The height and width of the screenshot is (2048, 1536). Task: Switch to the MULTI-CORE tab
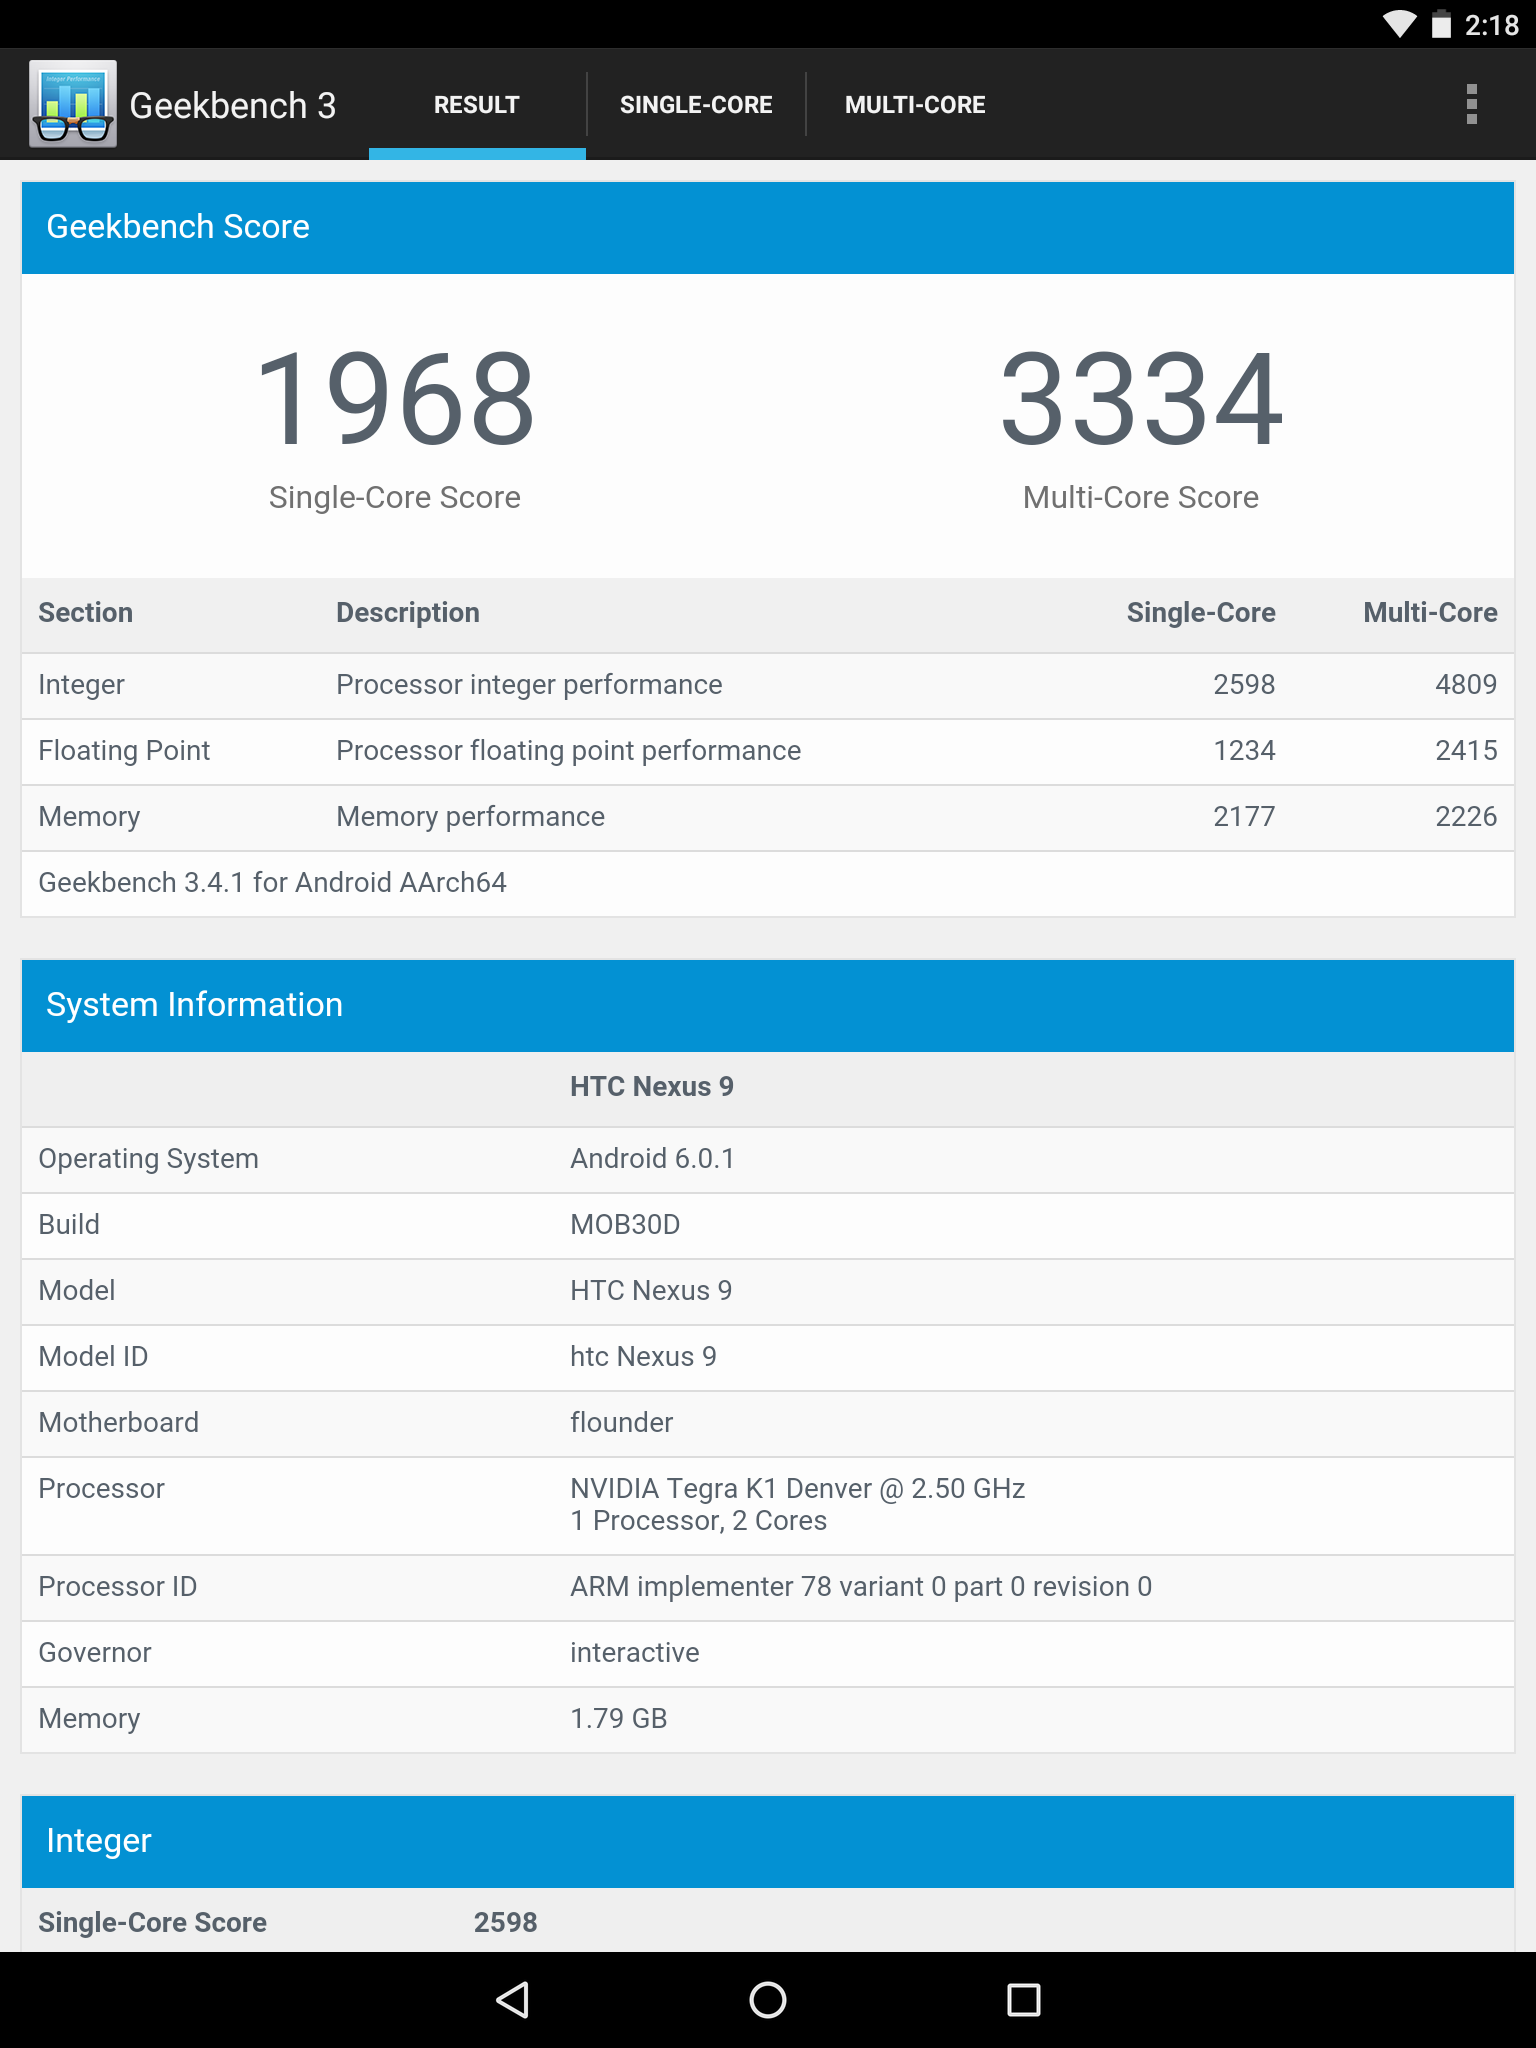point(915,104)
